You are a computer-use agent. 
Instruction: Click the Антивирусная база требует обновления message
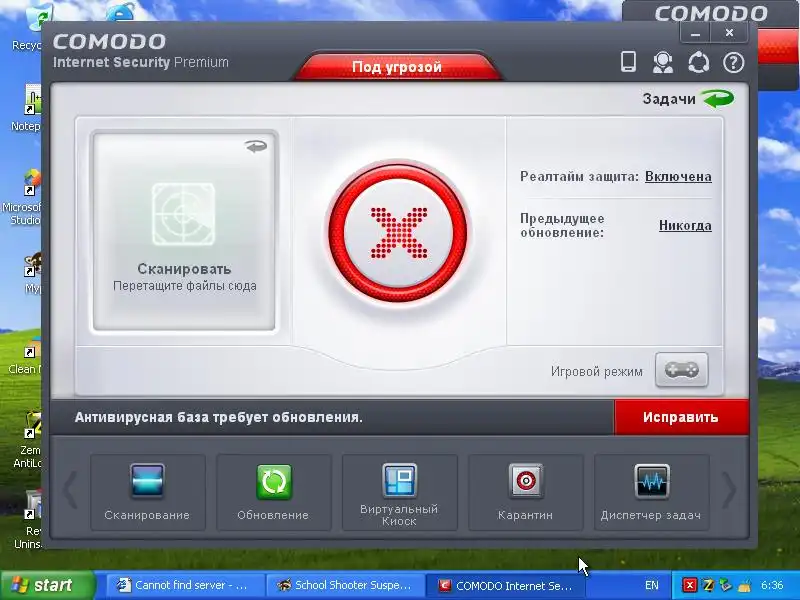pyautogui.click(x=218, y=417)
